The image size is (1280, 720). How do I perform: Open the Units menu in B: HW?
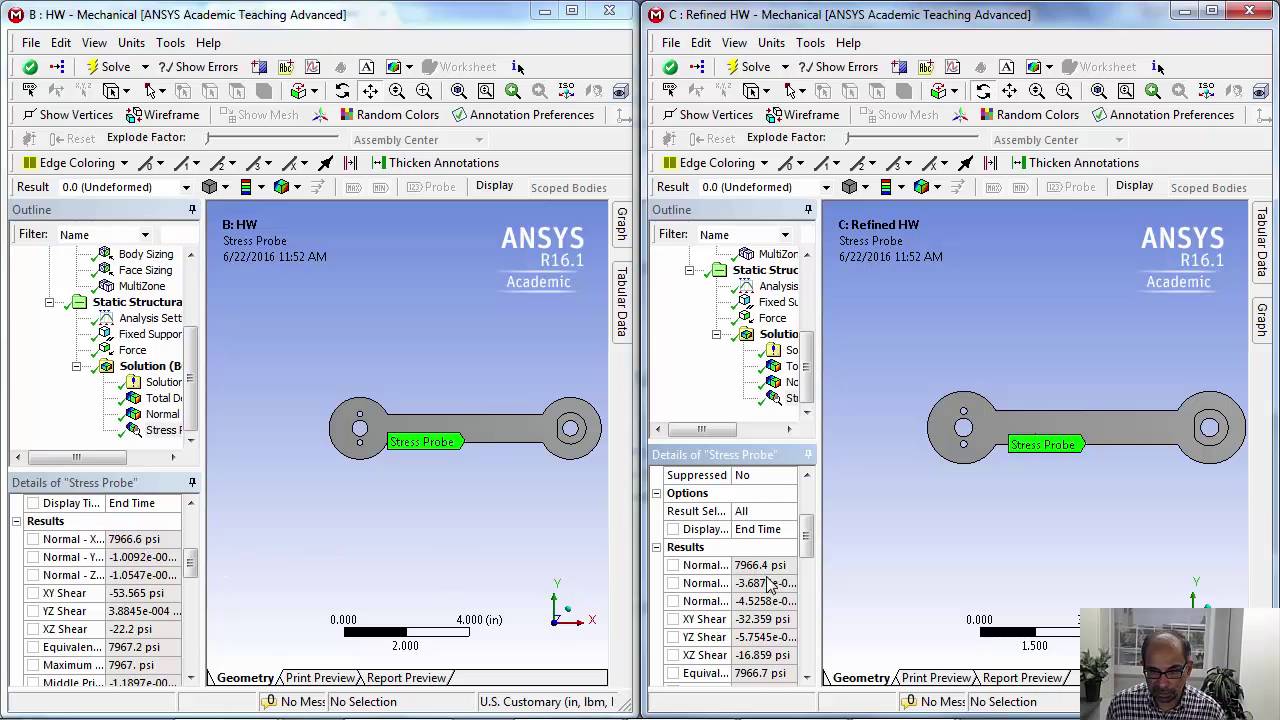click(x=131, y=43)
